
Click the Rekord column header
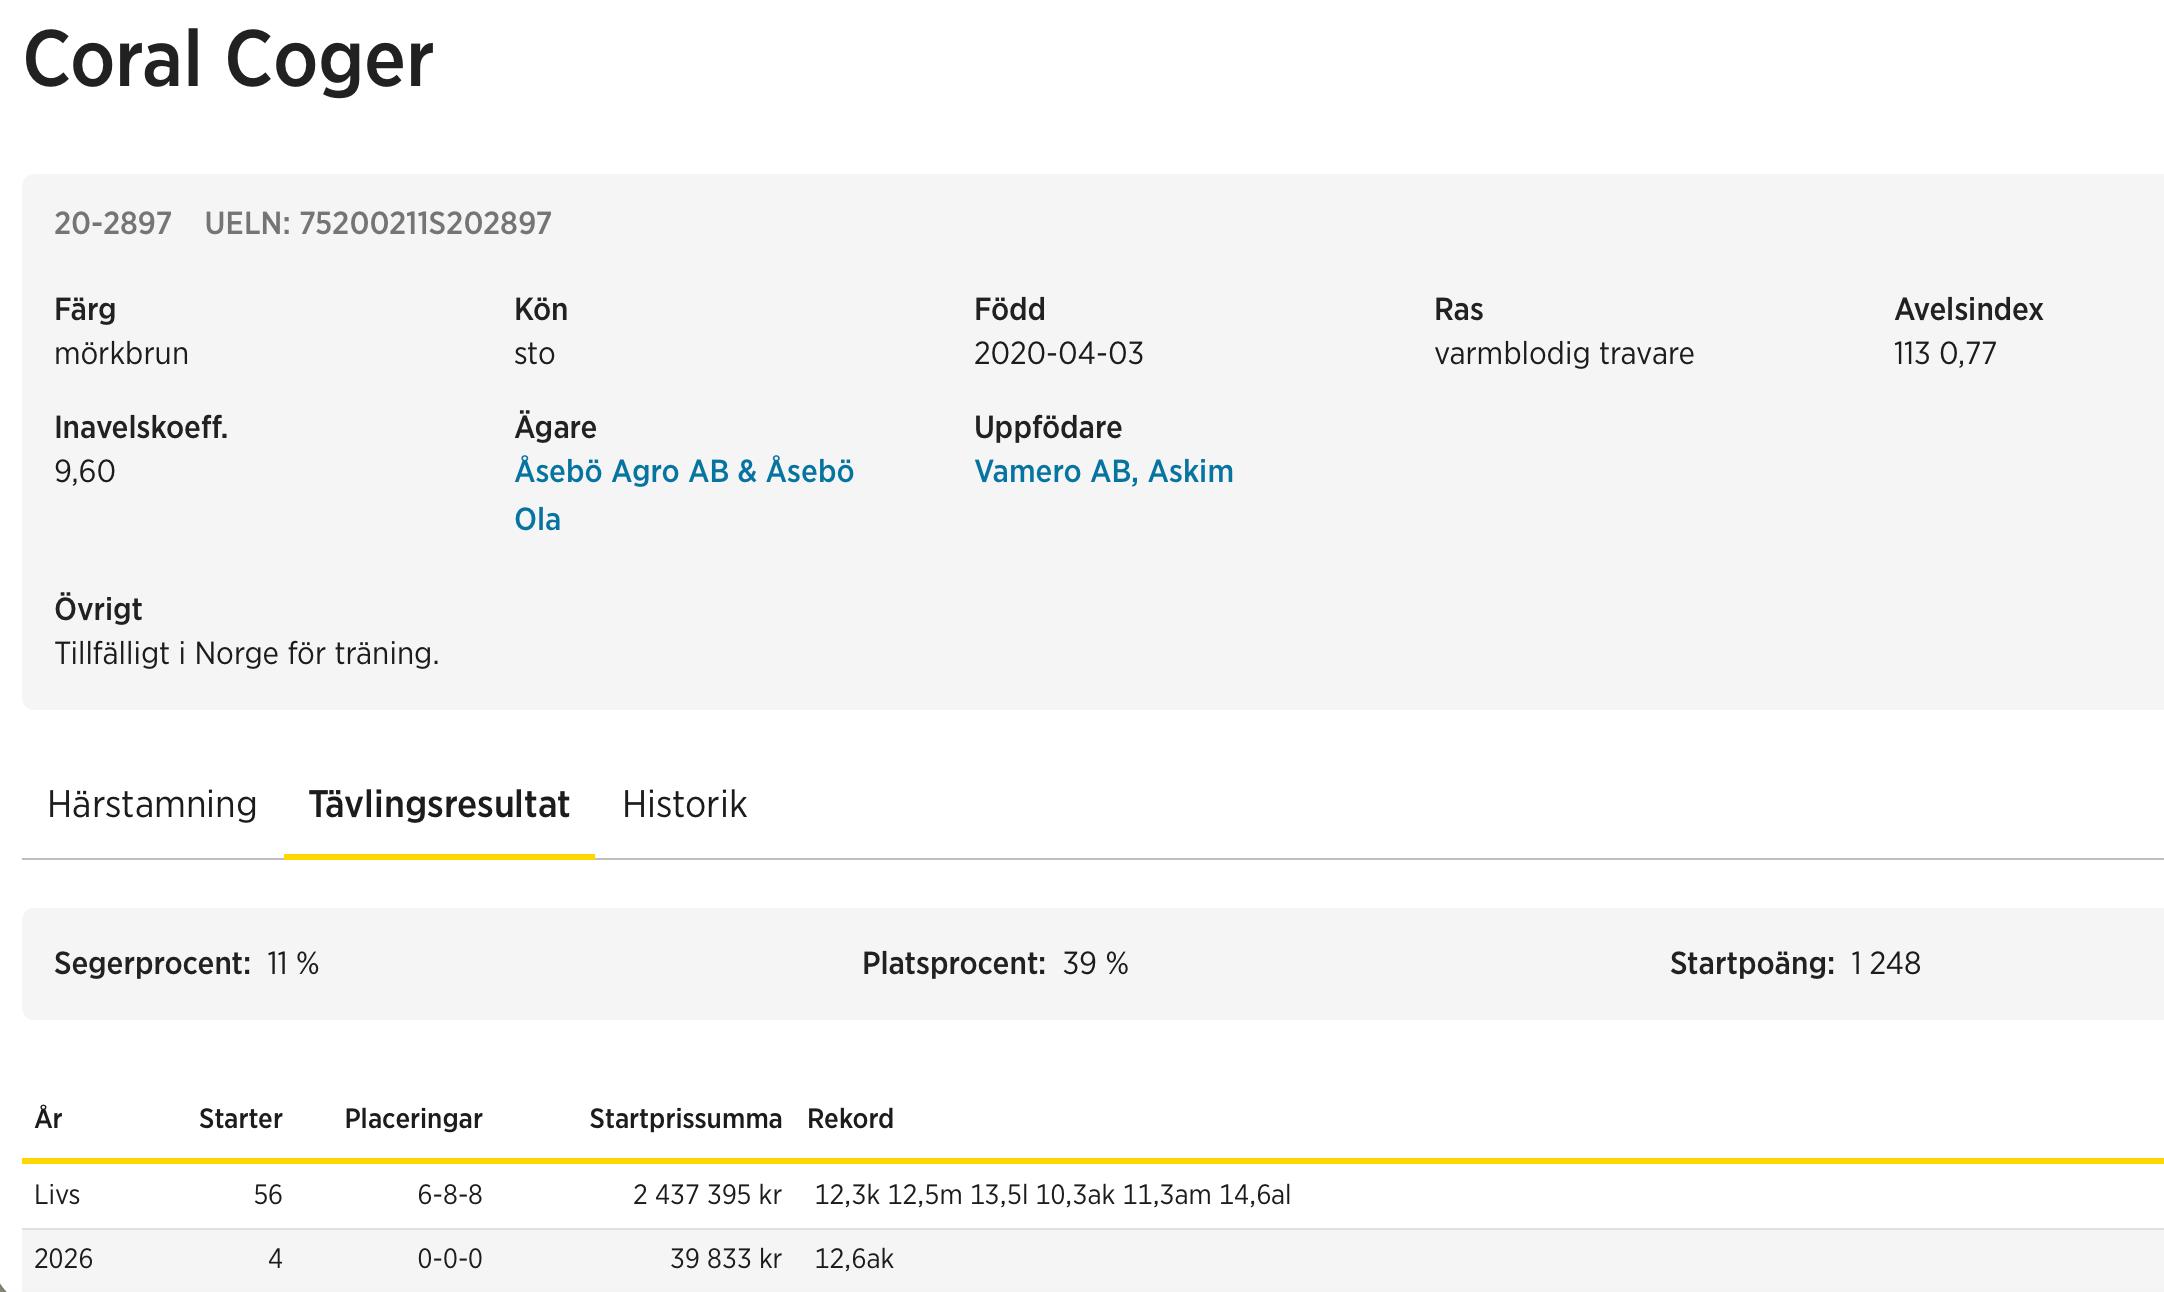850,1118
